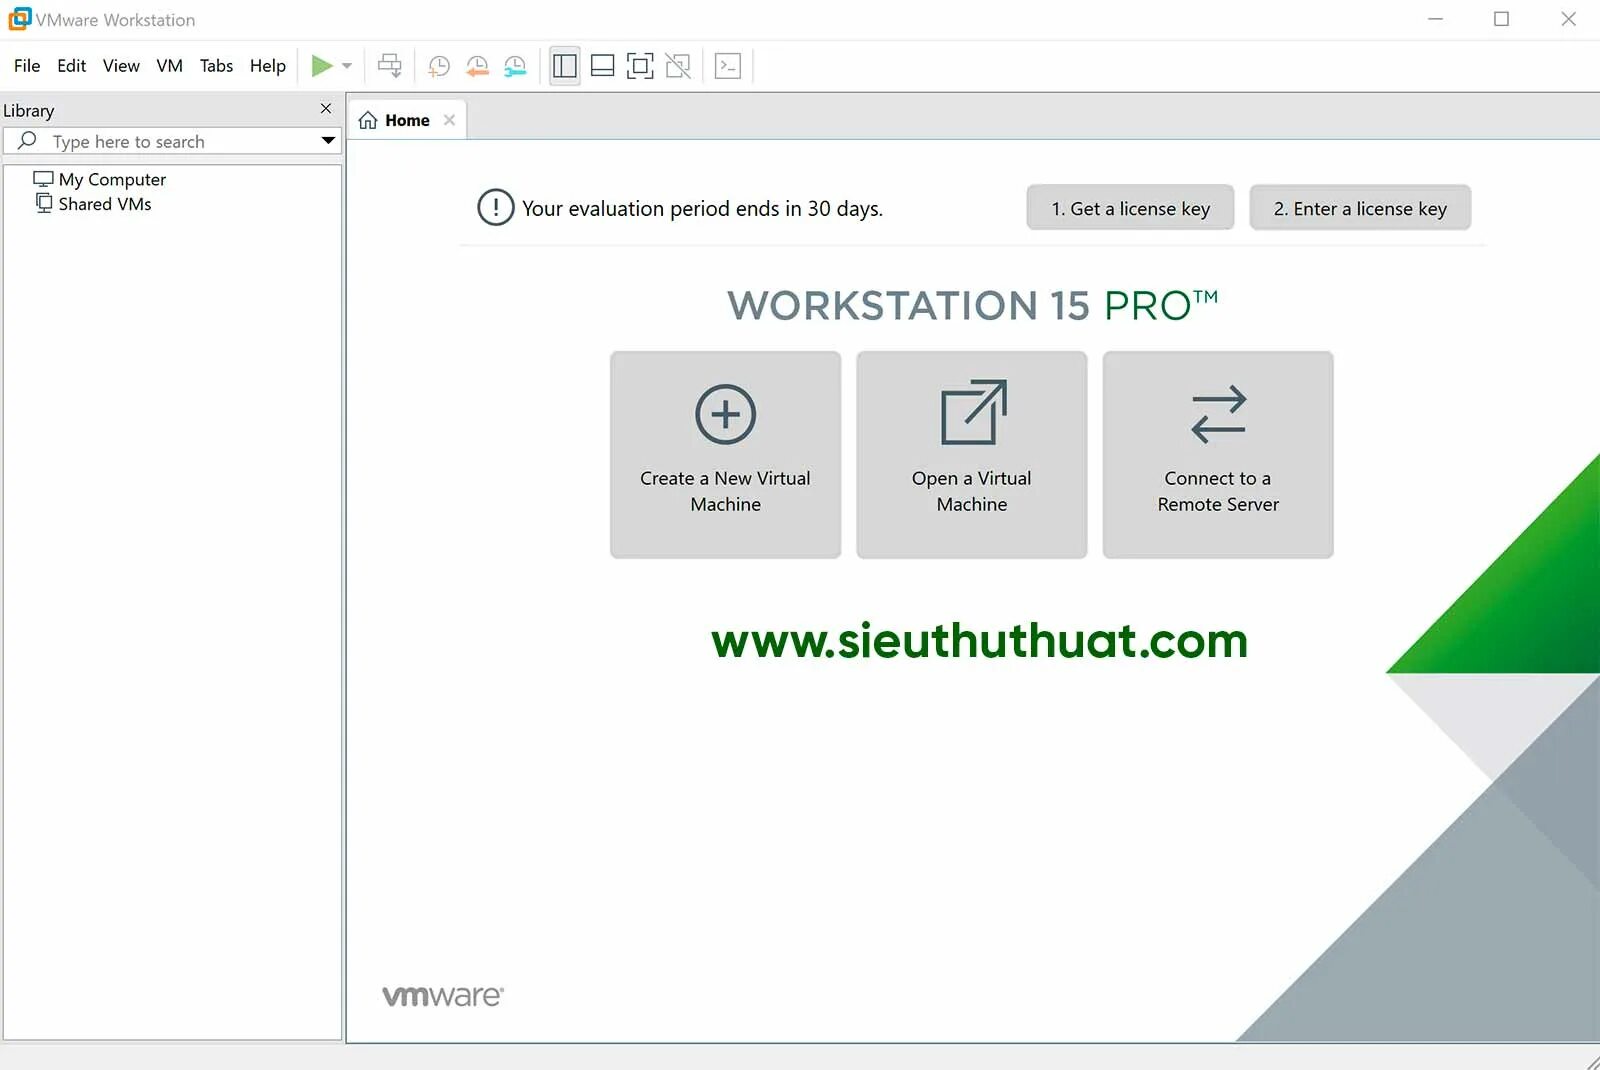Toggle thumbnail bar view icon
This screenshot has width=1600, height=1070.
pos(602,66)
